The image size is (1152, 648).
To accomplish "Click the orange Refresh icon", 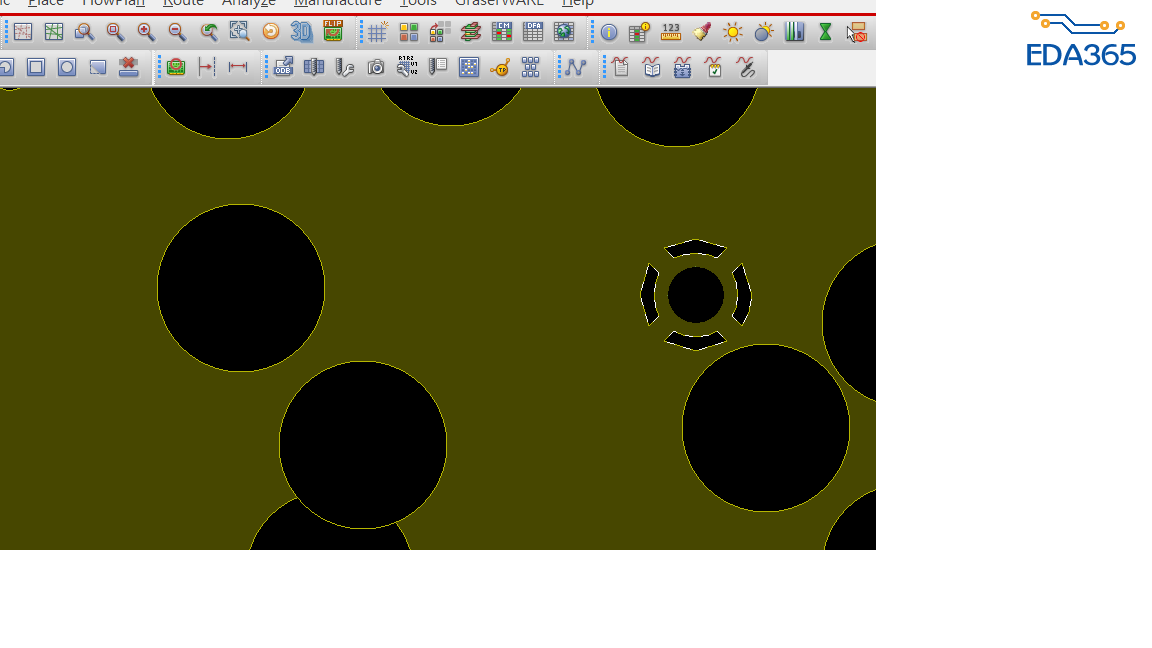I will (271, 32).
